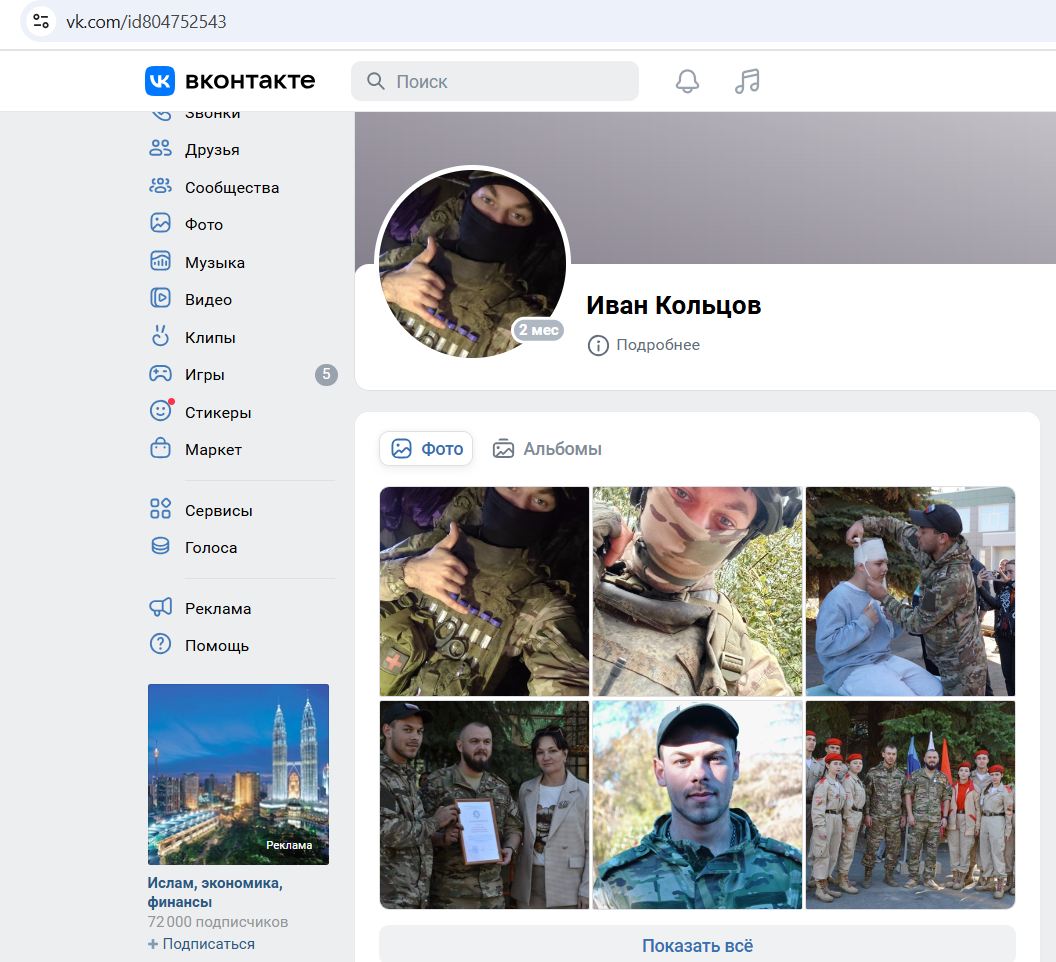The width and height of the screenshot is (1056, 962).
Task: Click the Фото sidebar icon
Action: tap(160, 224)
